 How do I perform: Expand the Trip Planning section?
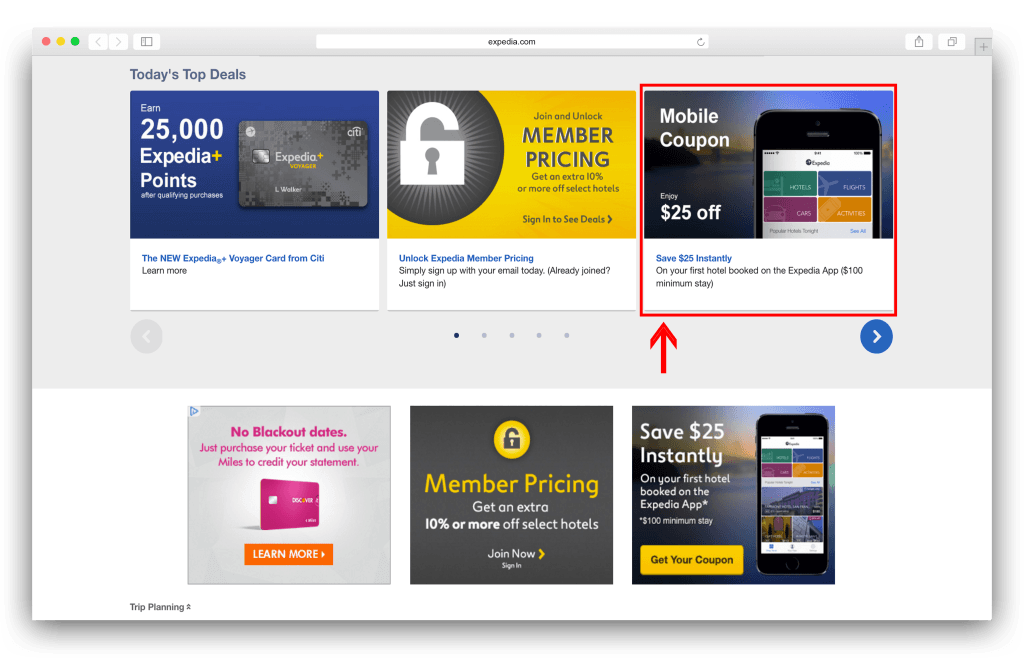tap(160, 607)
